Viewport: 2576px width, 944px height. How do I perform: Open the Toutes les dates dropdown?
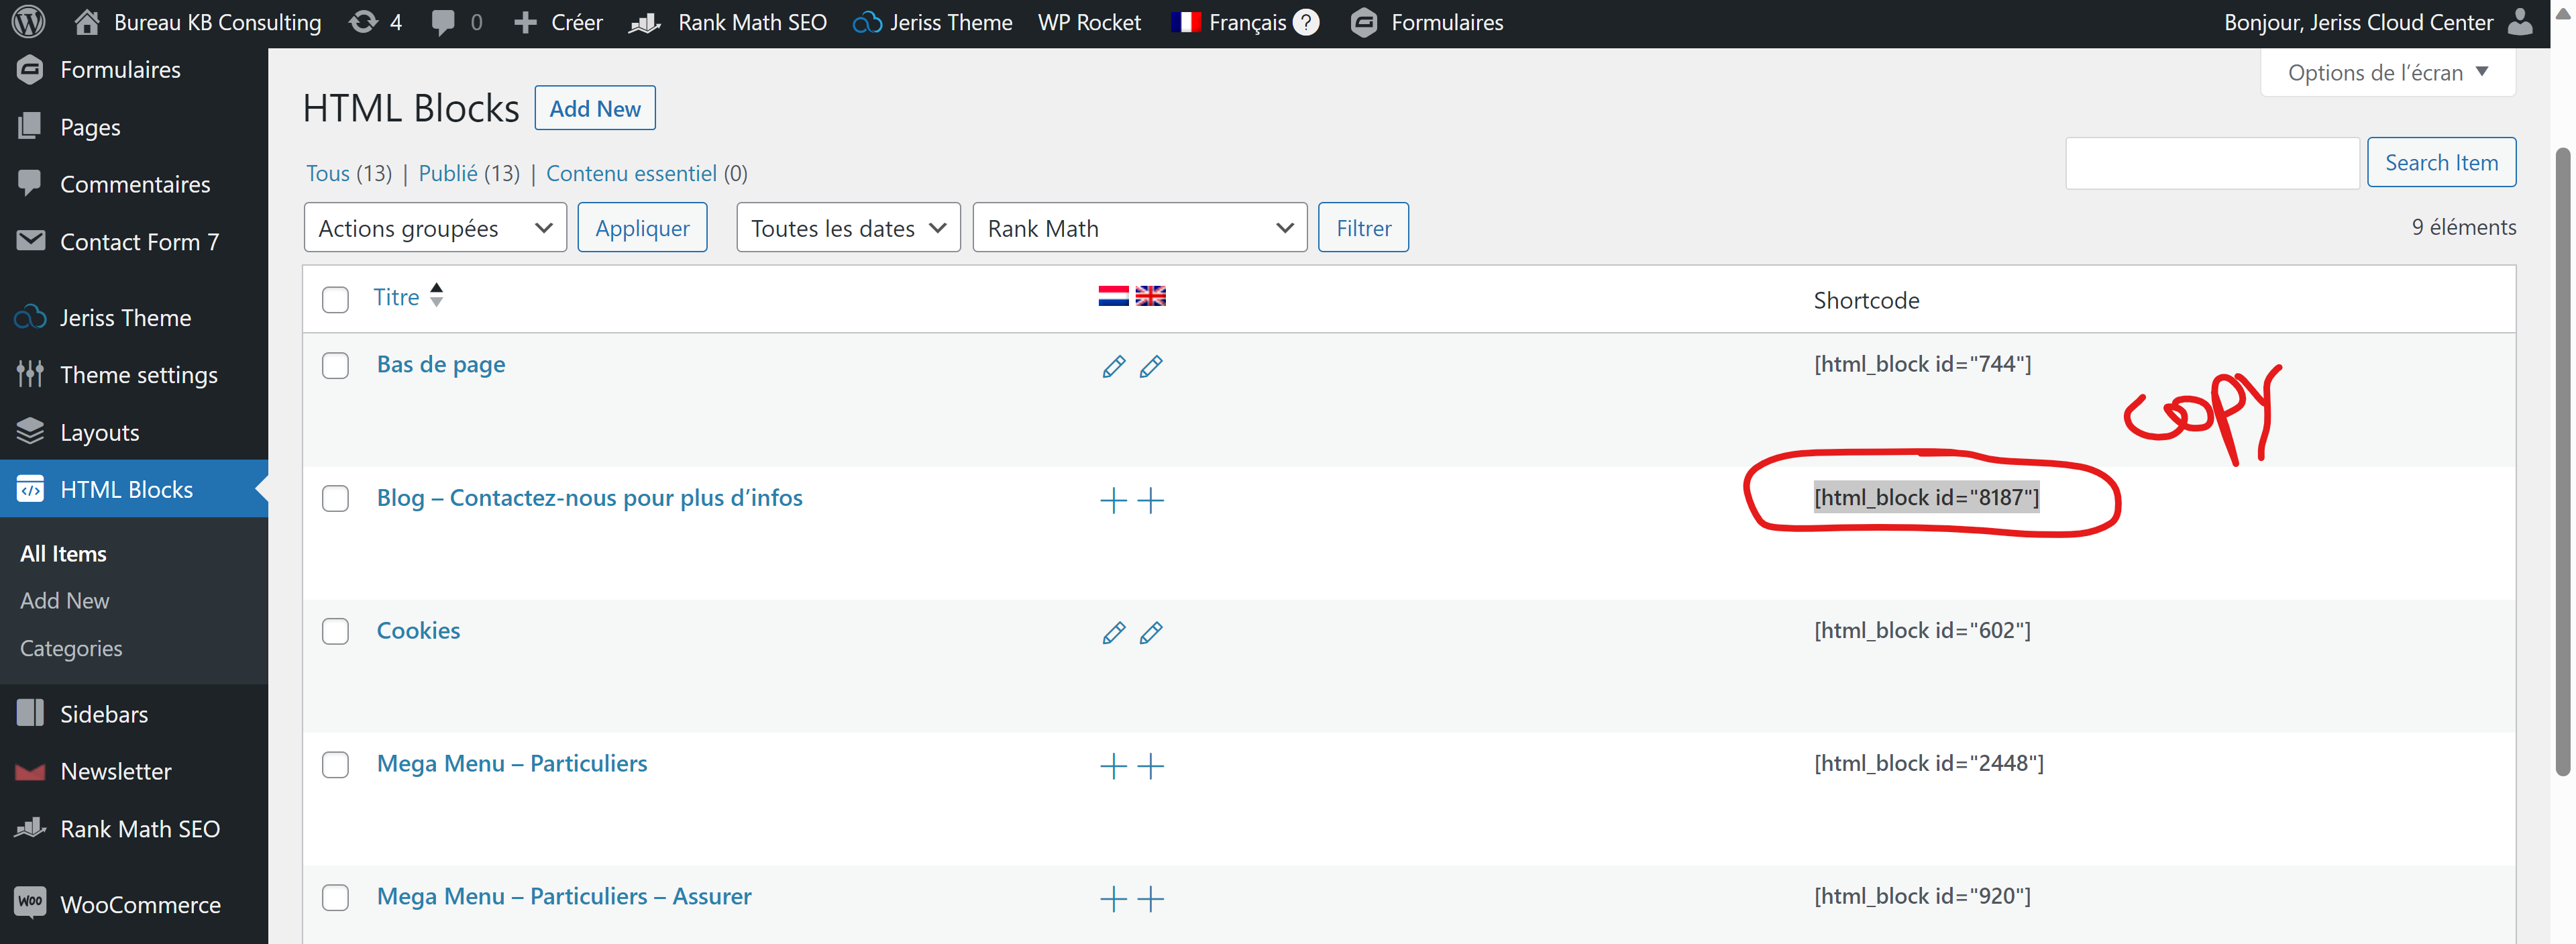(x=848, y=228)
